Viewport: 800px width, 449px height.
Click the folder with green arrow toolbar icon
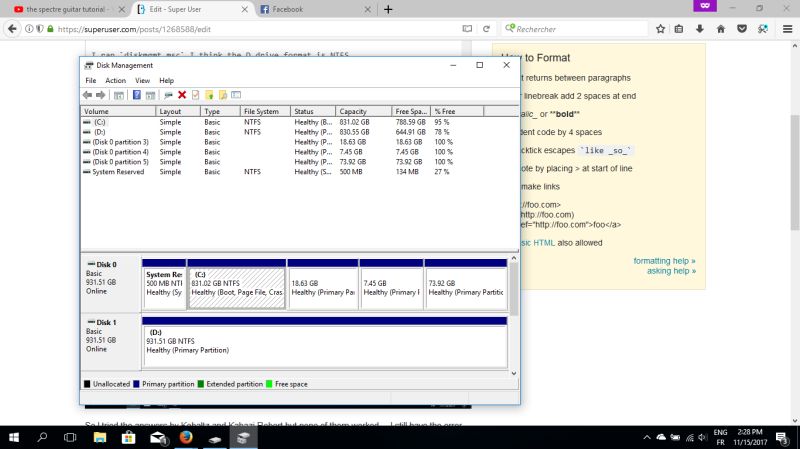[209, 95]
